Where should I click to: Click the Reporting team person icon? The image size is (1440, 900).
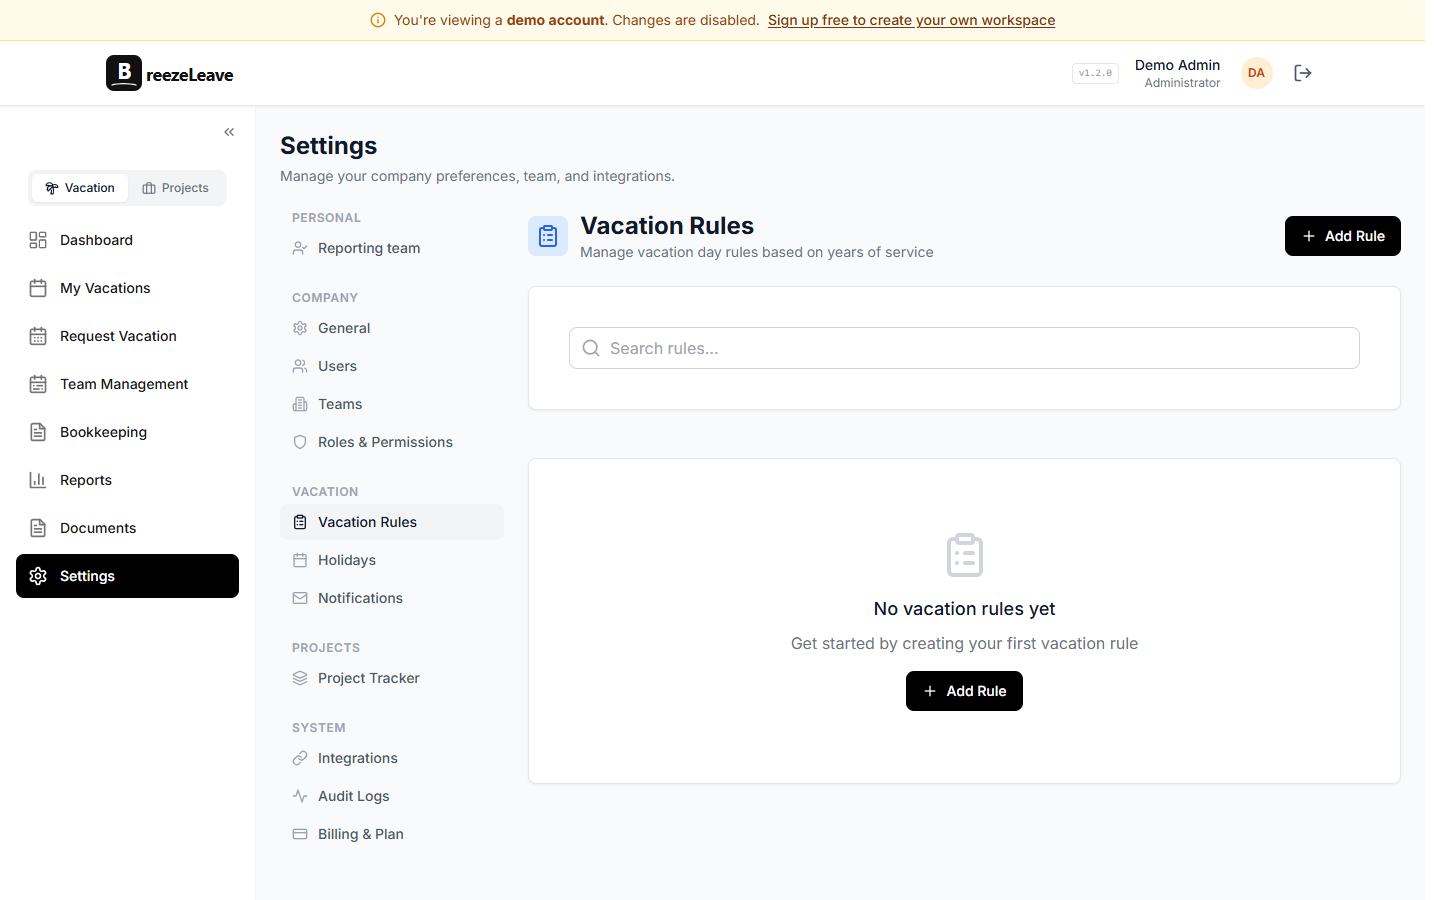click(x=300, y=248)
